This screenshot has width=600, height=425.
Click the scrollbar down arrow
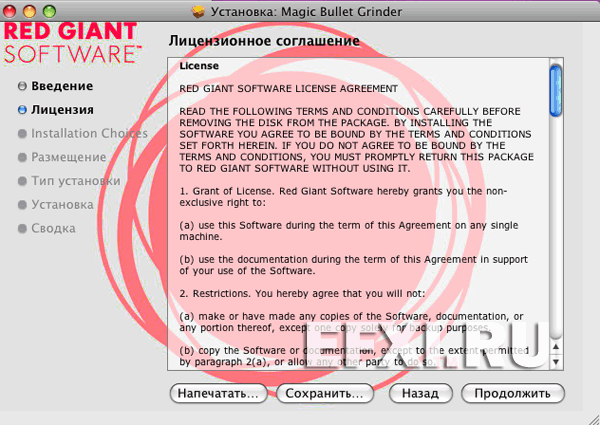point(556,362)
